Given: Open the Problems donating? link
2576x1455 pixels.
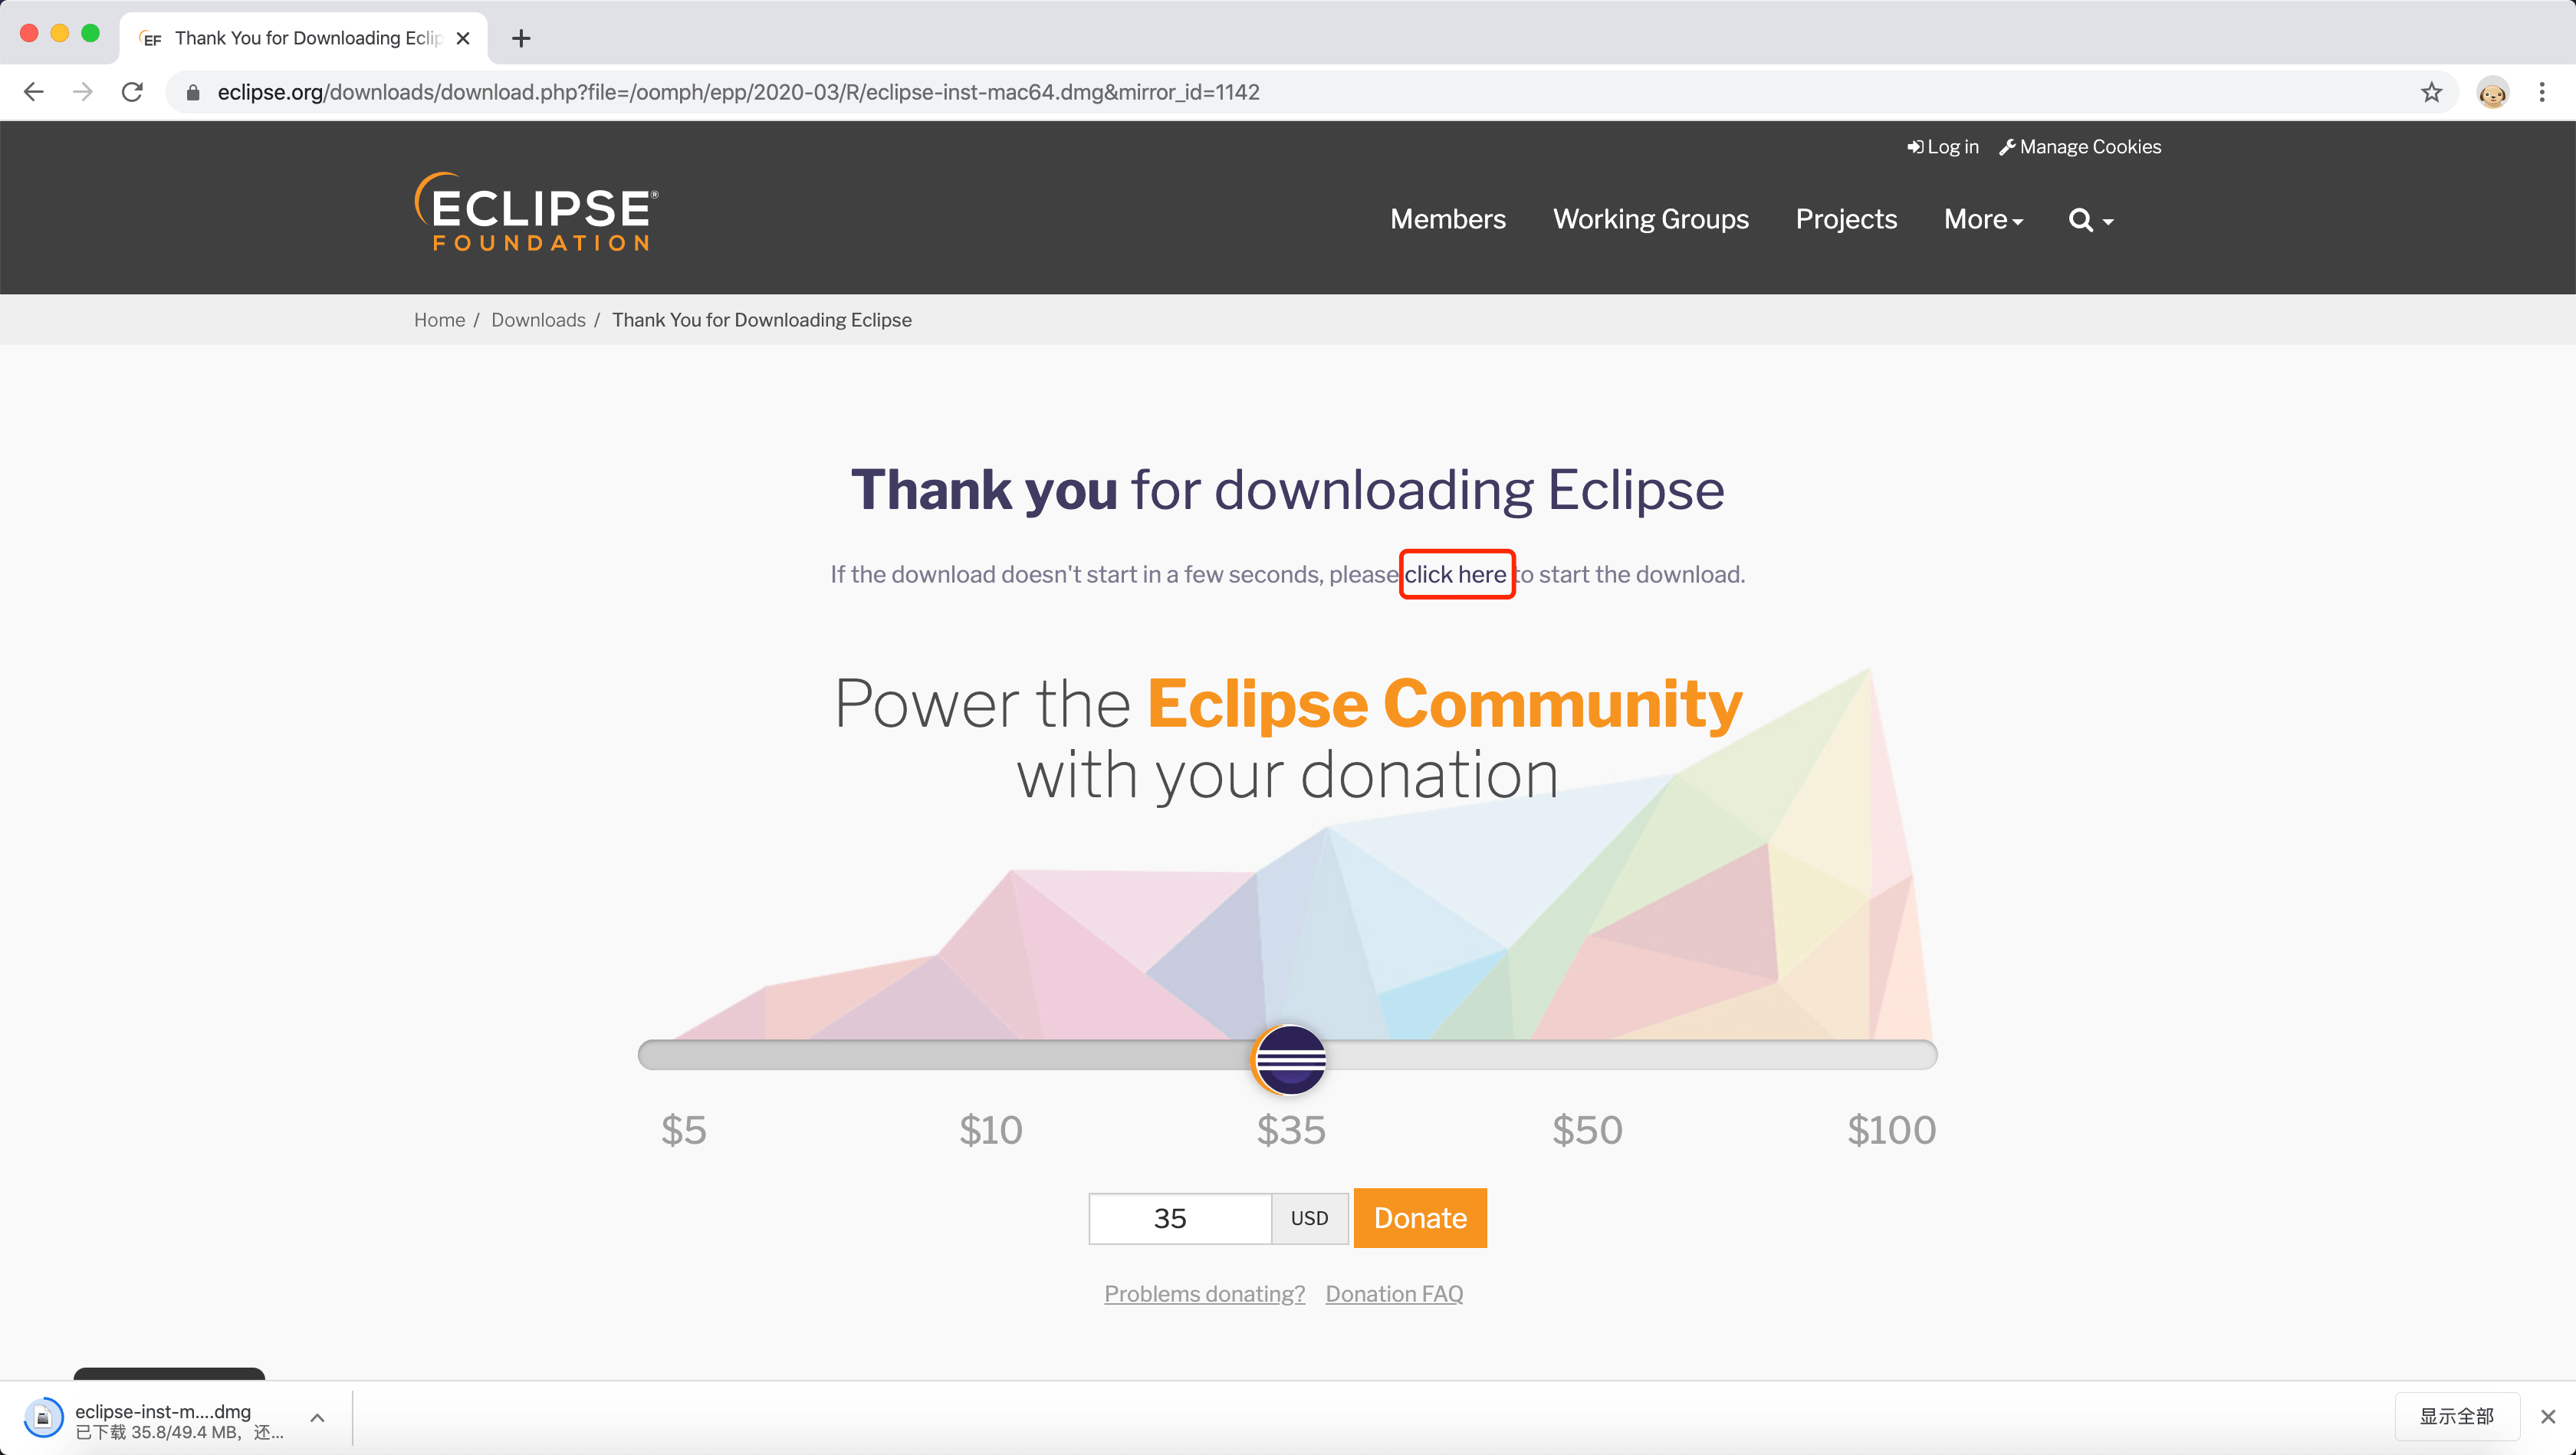Looking at the screenshot, I should pos(1204,1293).
